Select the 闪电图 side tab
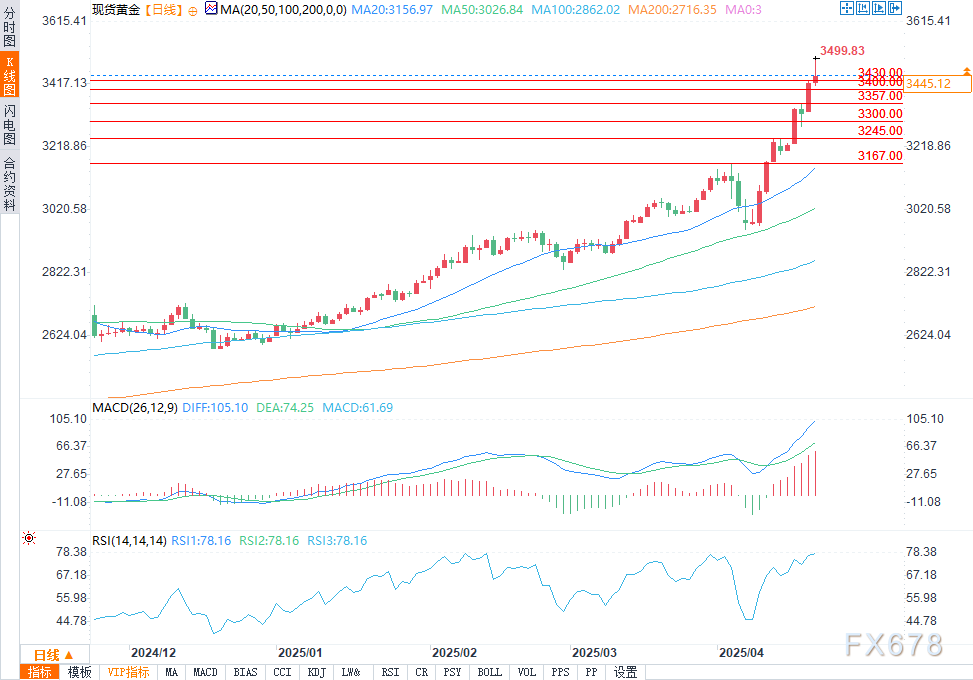The width and height of the screenshot is (973, 680). pyautogui.click(x=9, y=124)
